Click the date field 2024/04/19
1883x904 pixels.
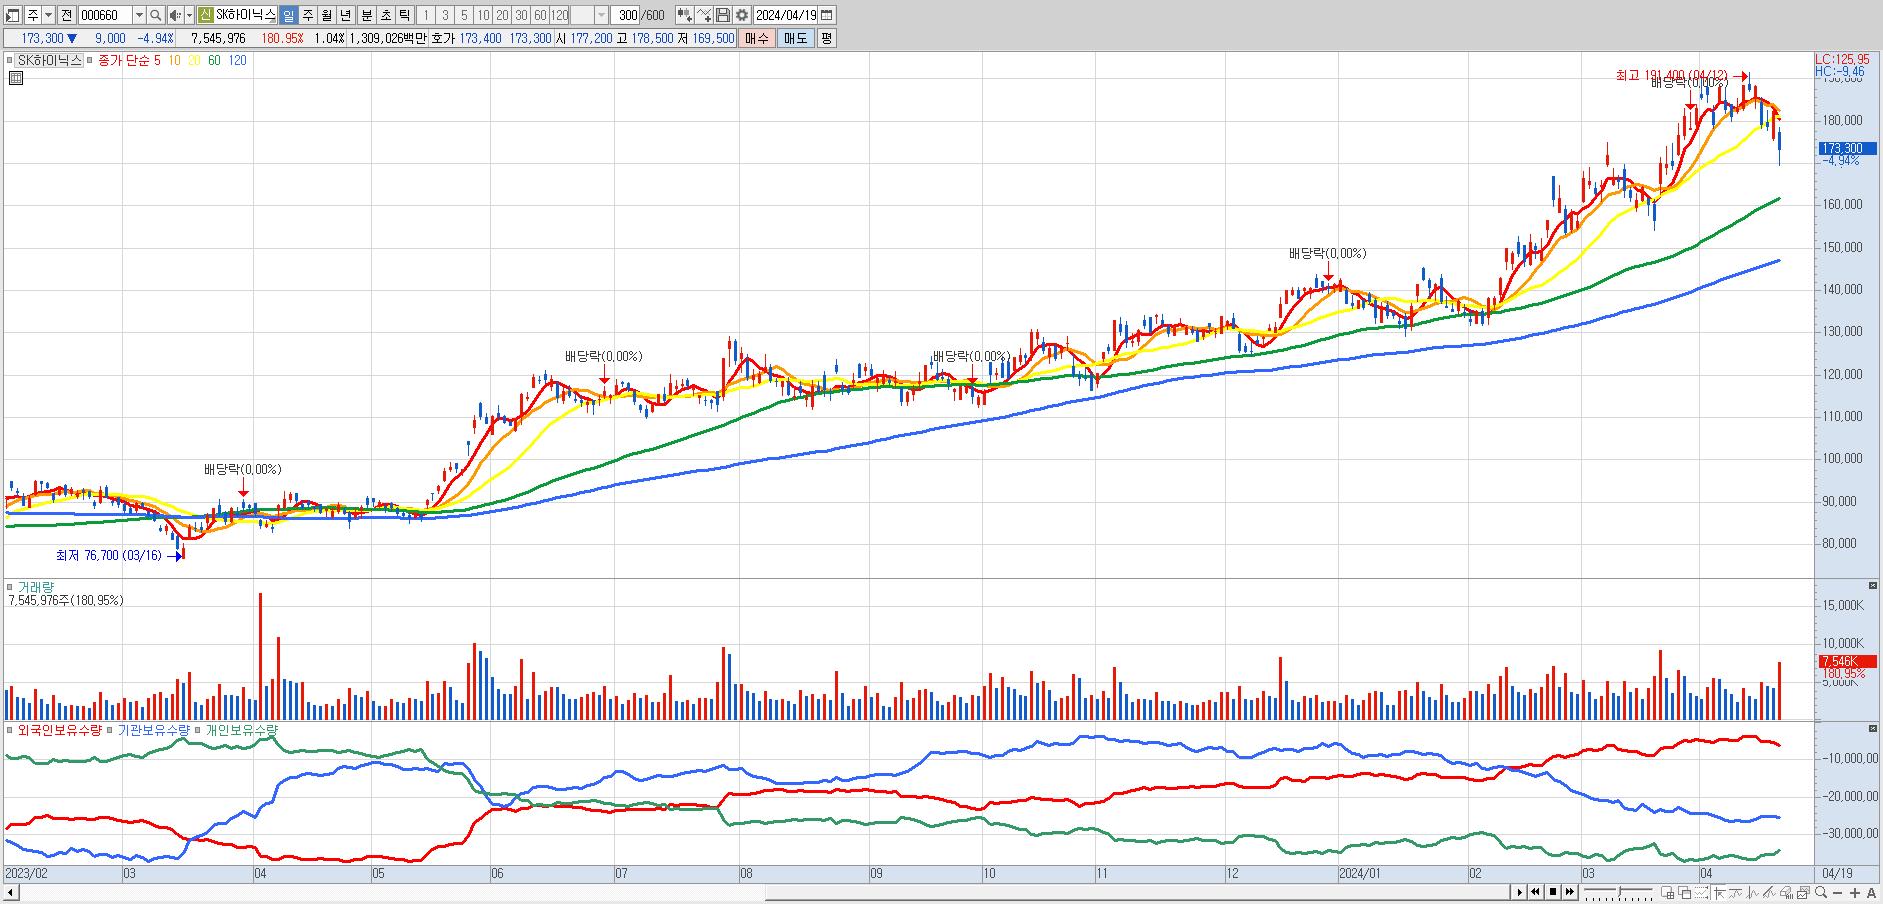click(786, 15)
